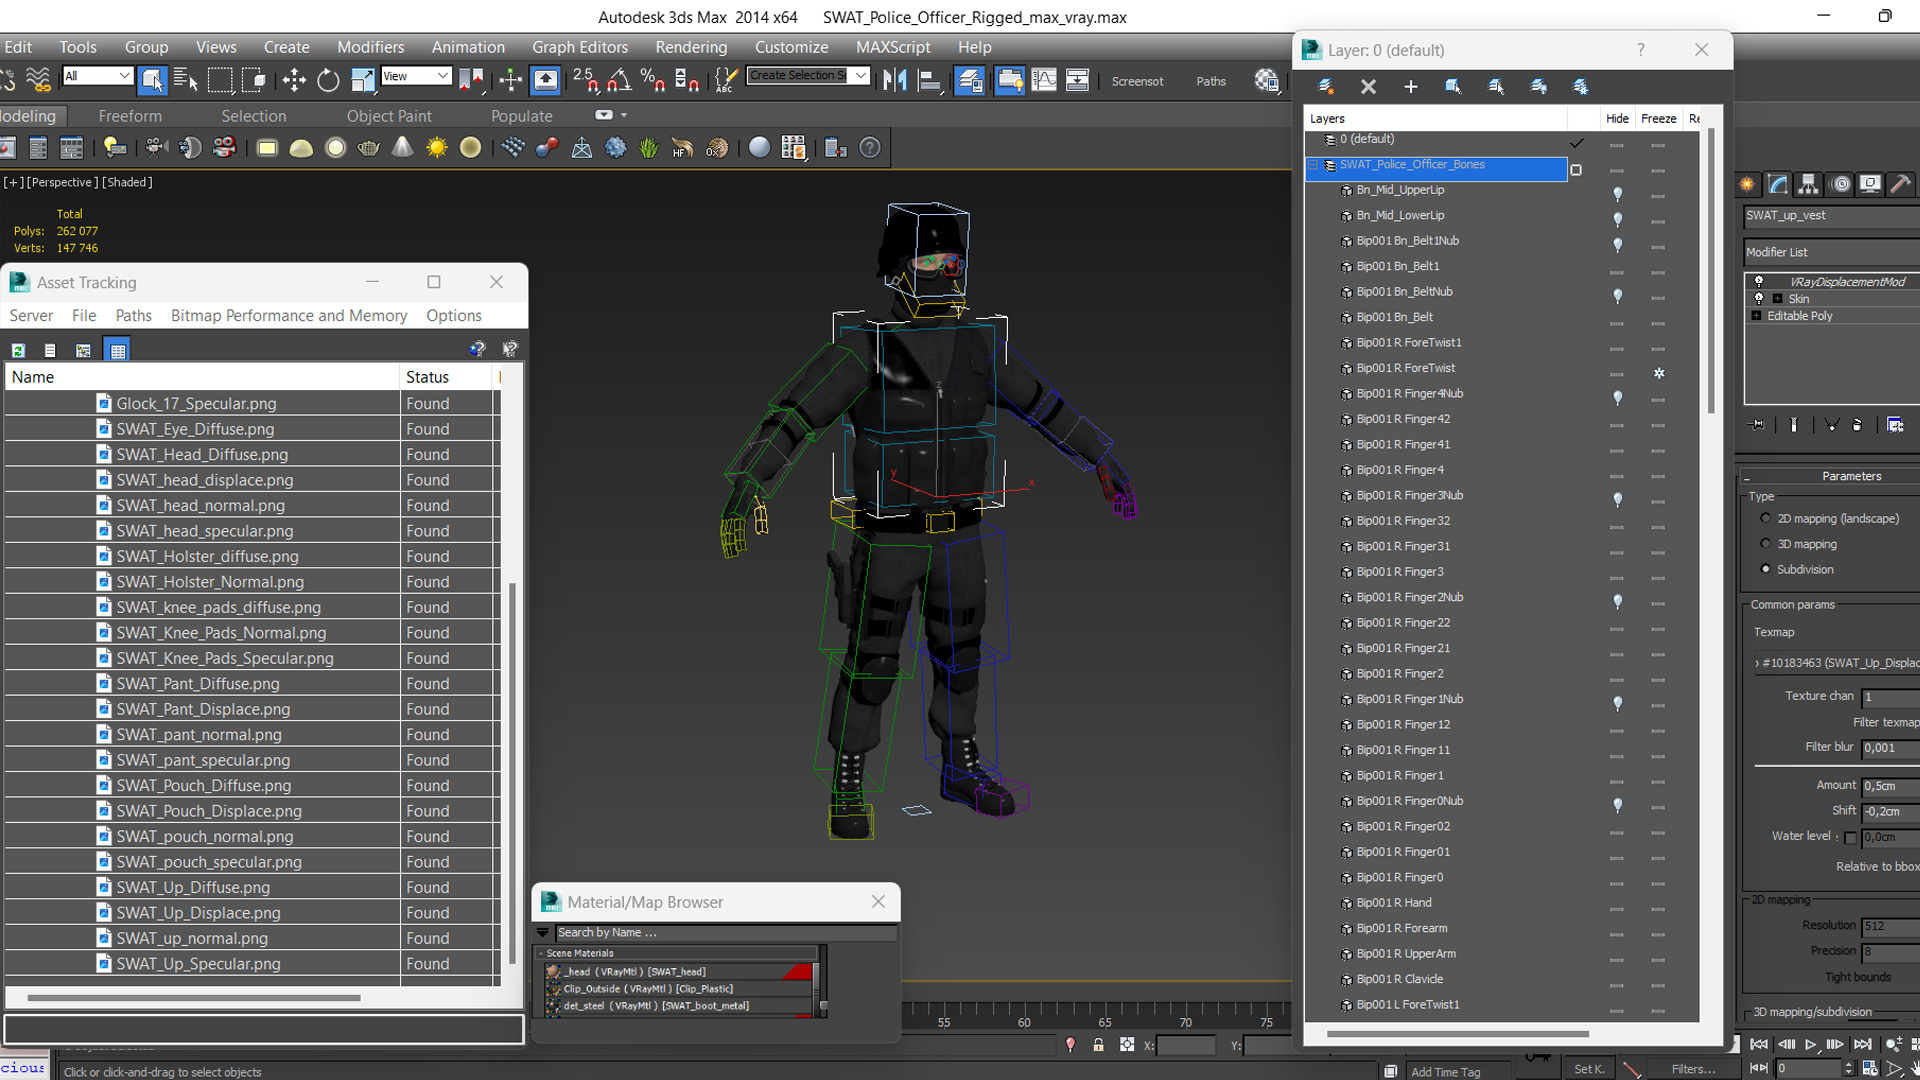Expand the Skin modifier
The image size is (1920, 1080).
pos(1777,299)
